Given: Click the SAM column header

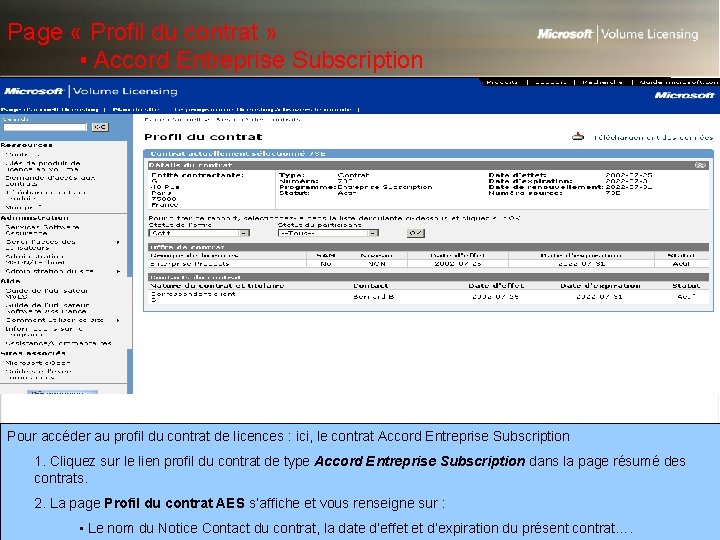Looking at the screenshot, I should (326, 255).
